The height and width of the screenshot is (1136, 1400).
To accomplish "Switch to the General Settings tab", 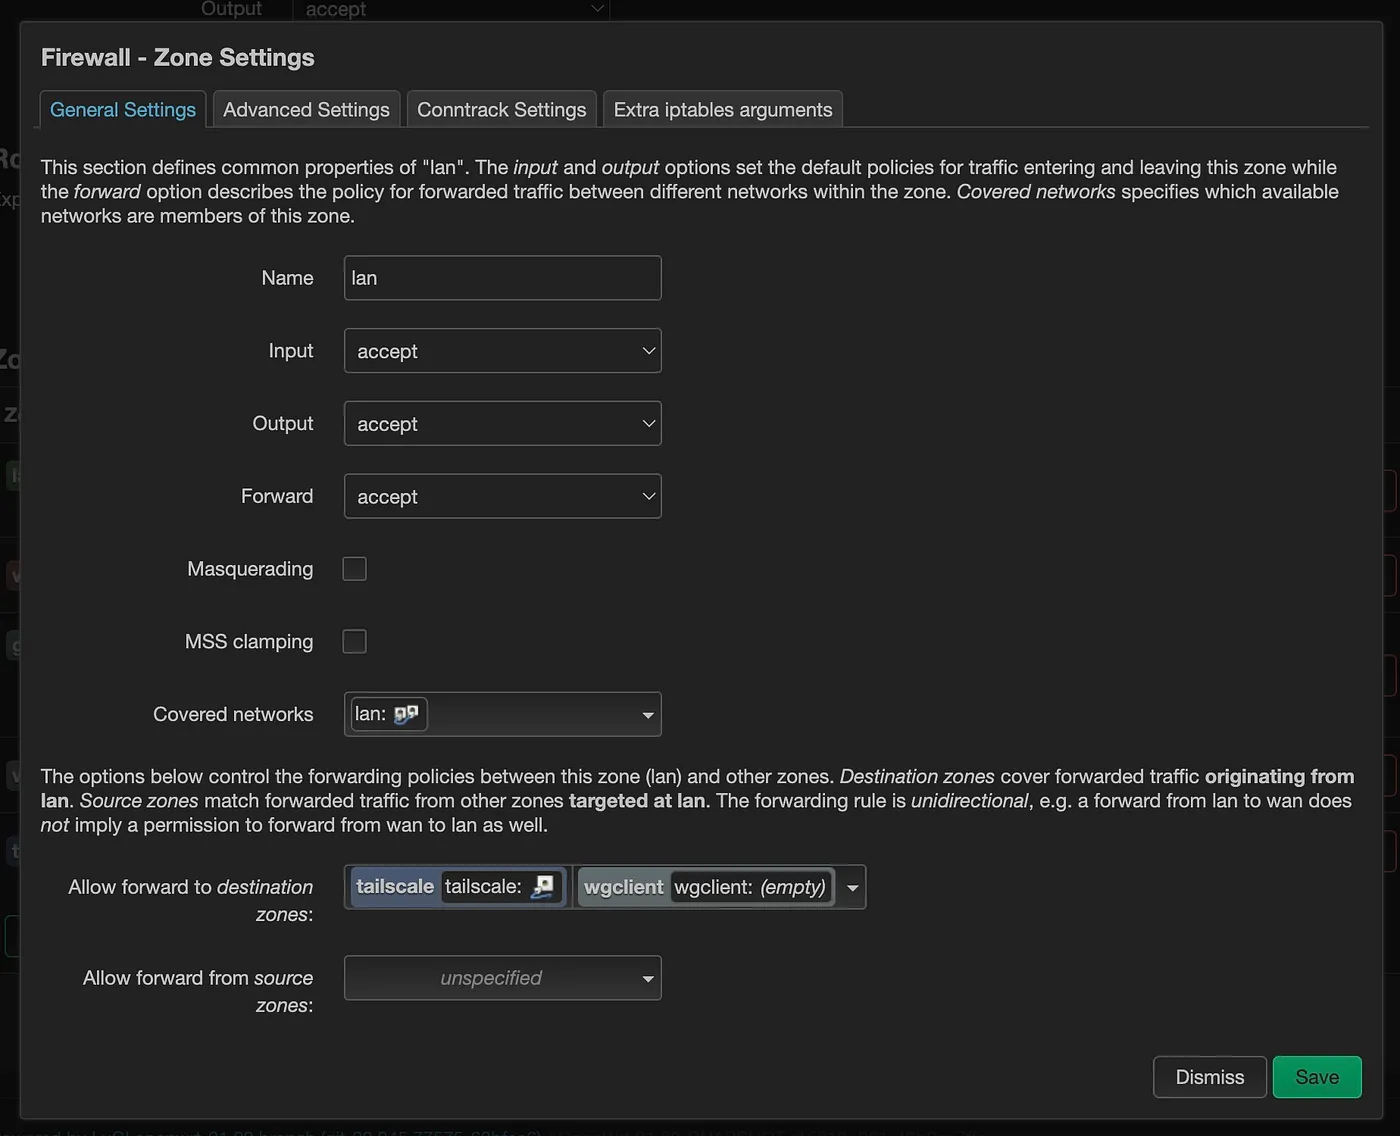I will 123,109.
